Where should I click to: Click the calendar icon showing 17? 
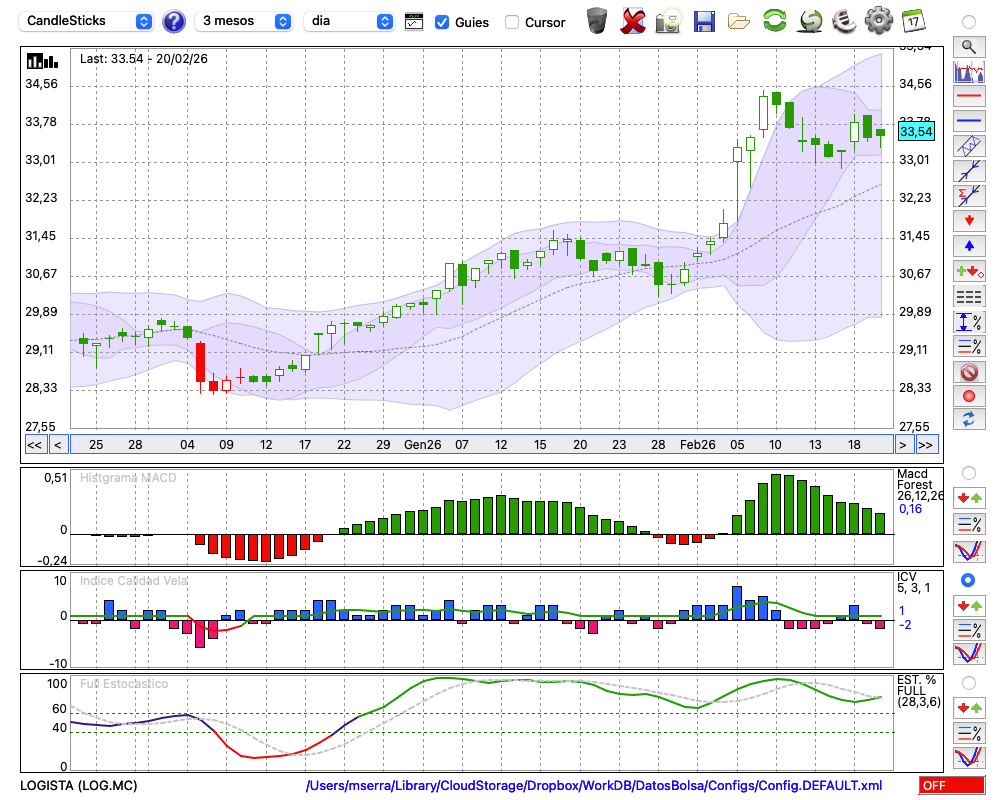[913, 21]
